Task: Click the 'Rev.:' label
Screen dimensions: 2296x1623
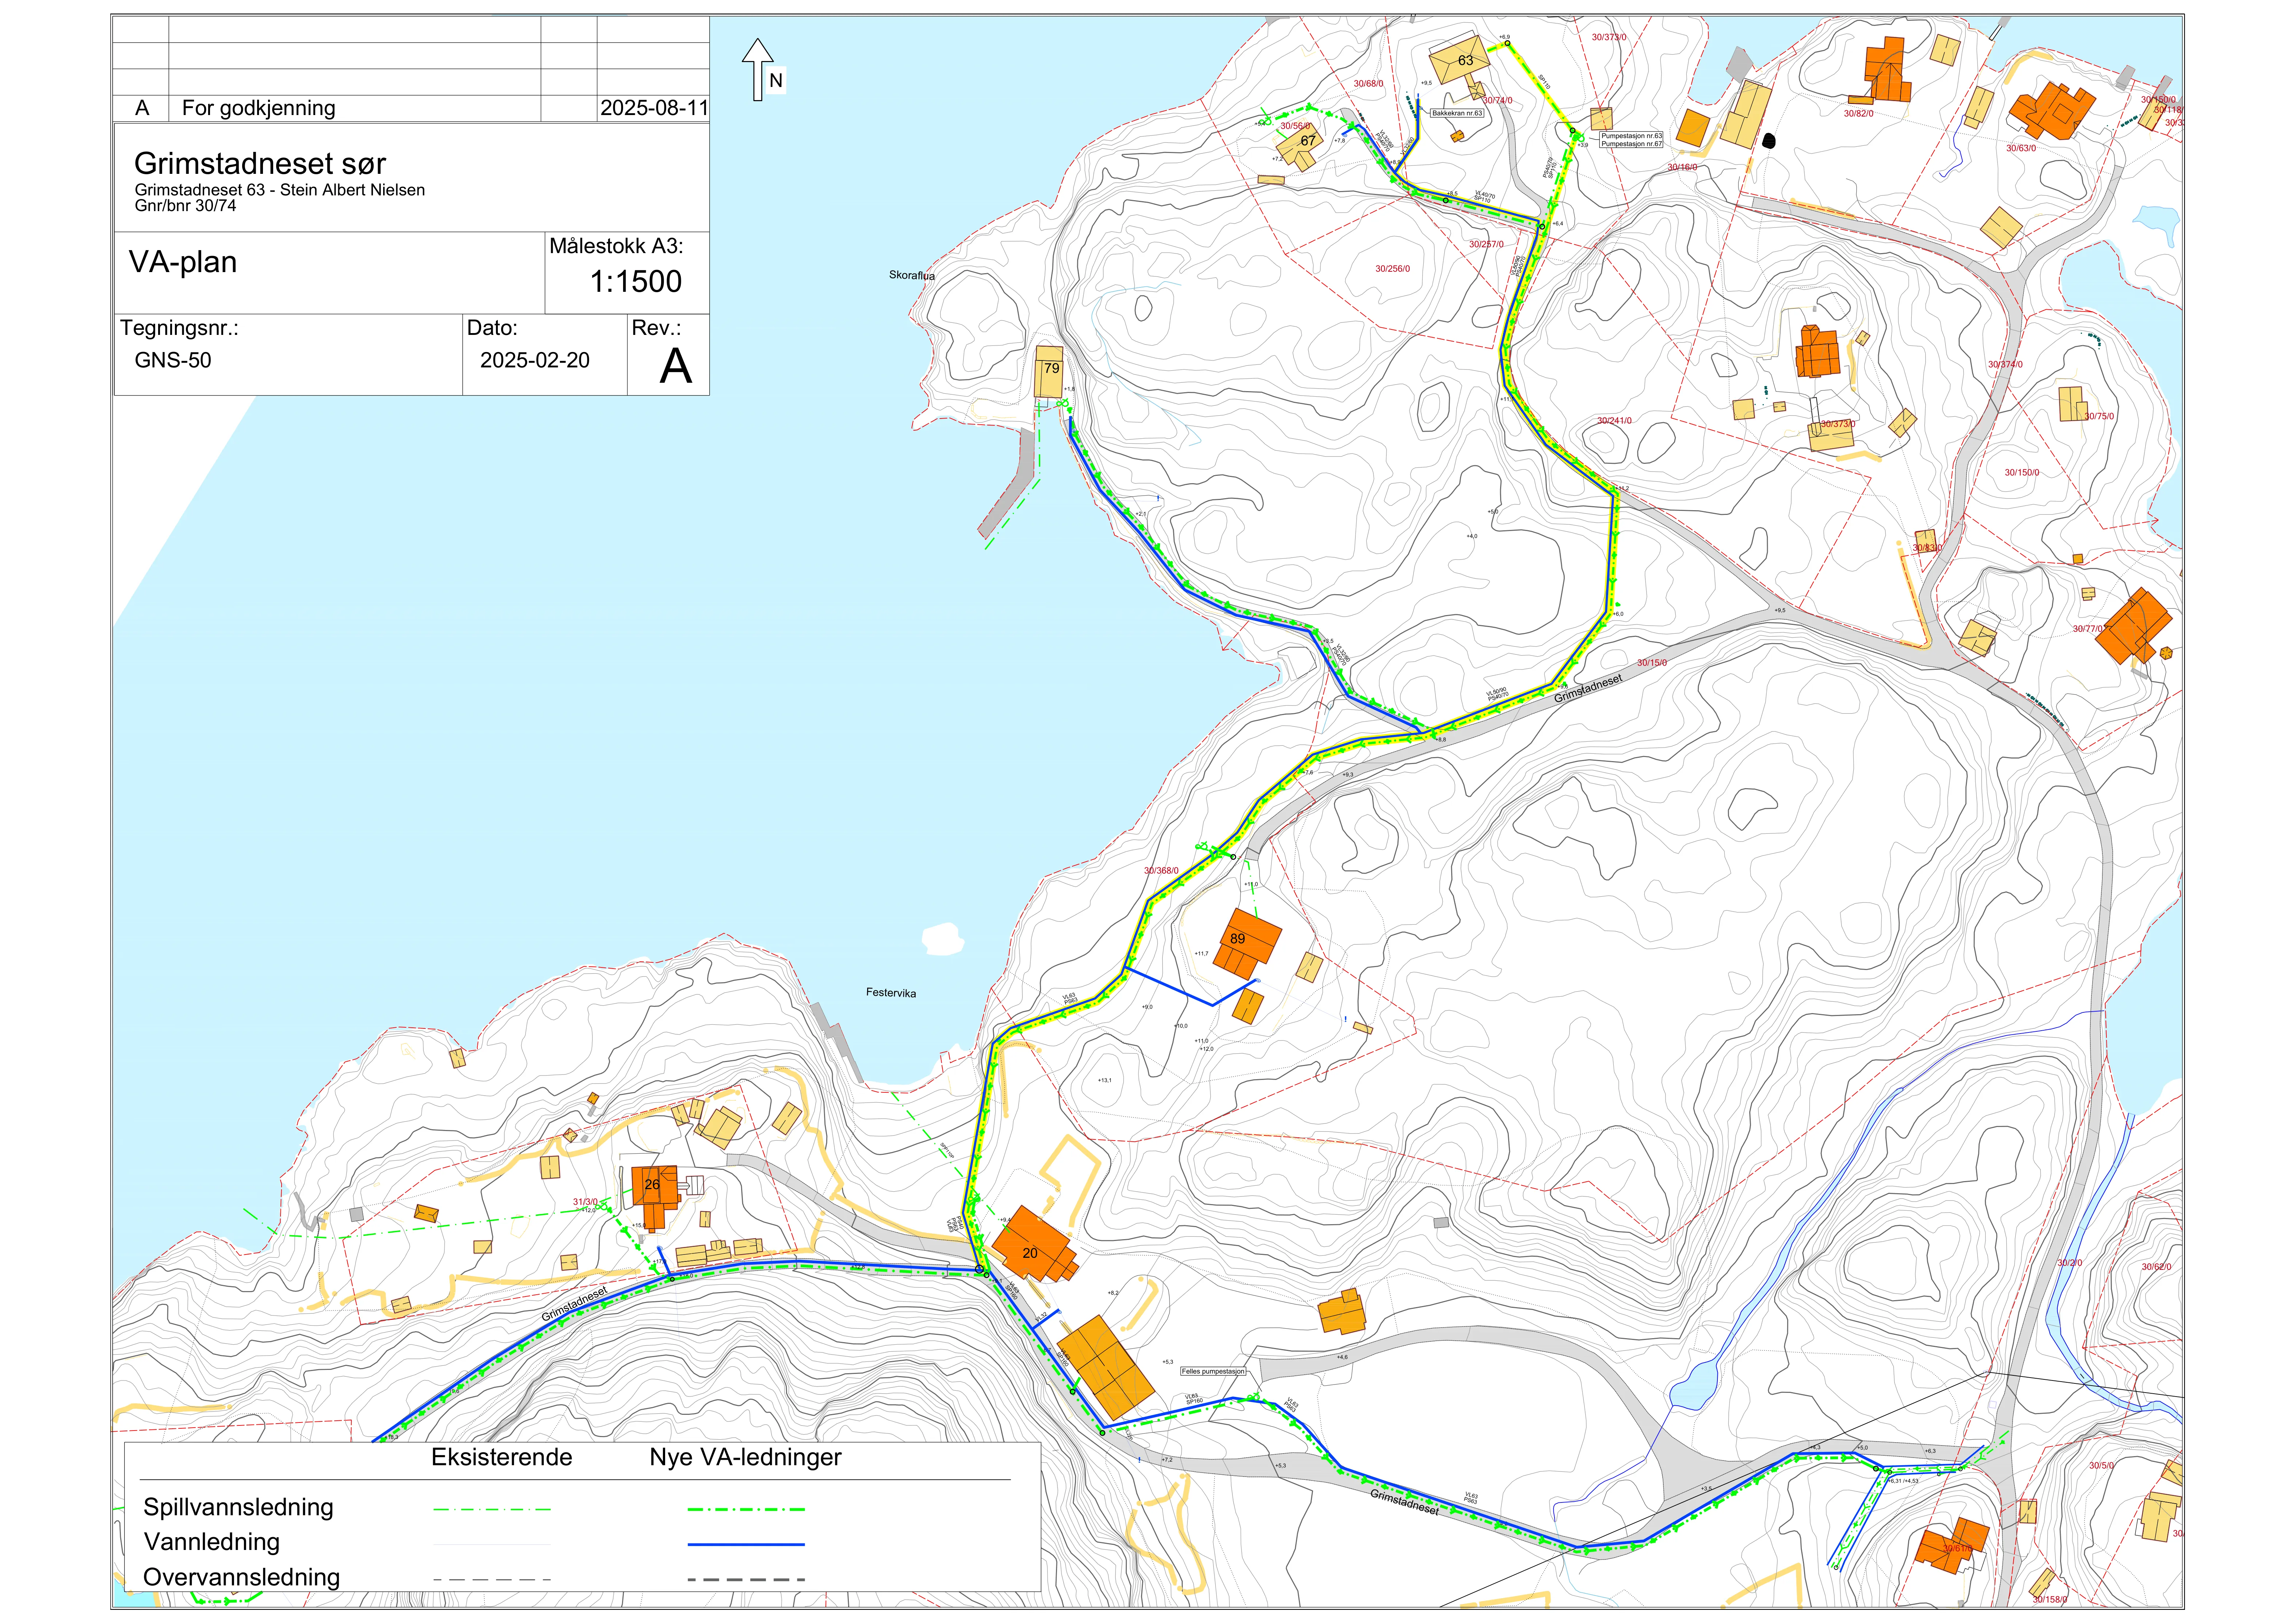Action: [656, 328]
